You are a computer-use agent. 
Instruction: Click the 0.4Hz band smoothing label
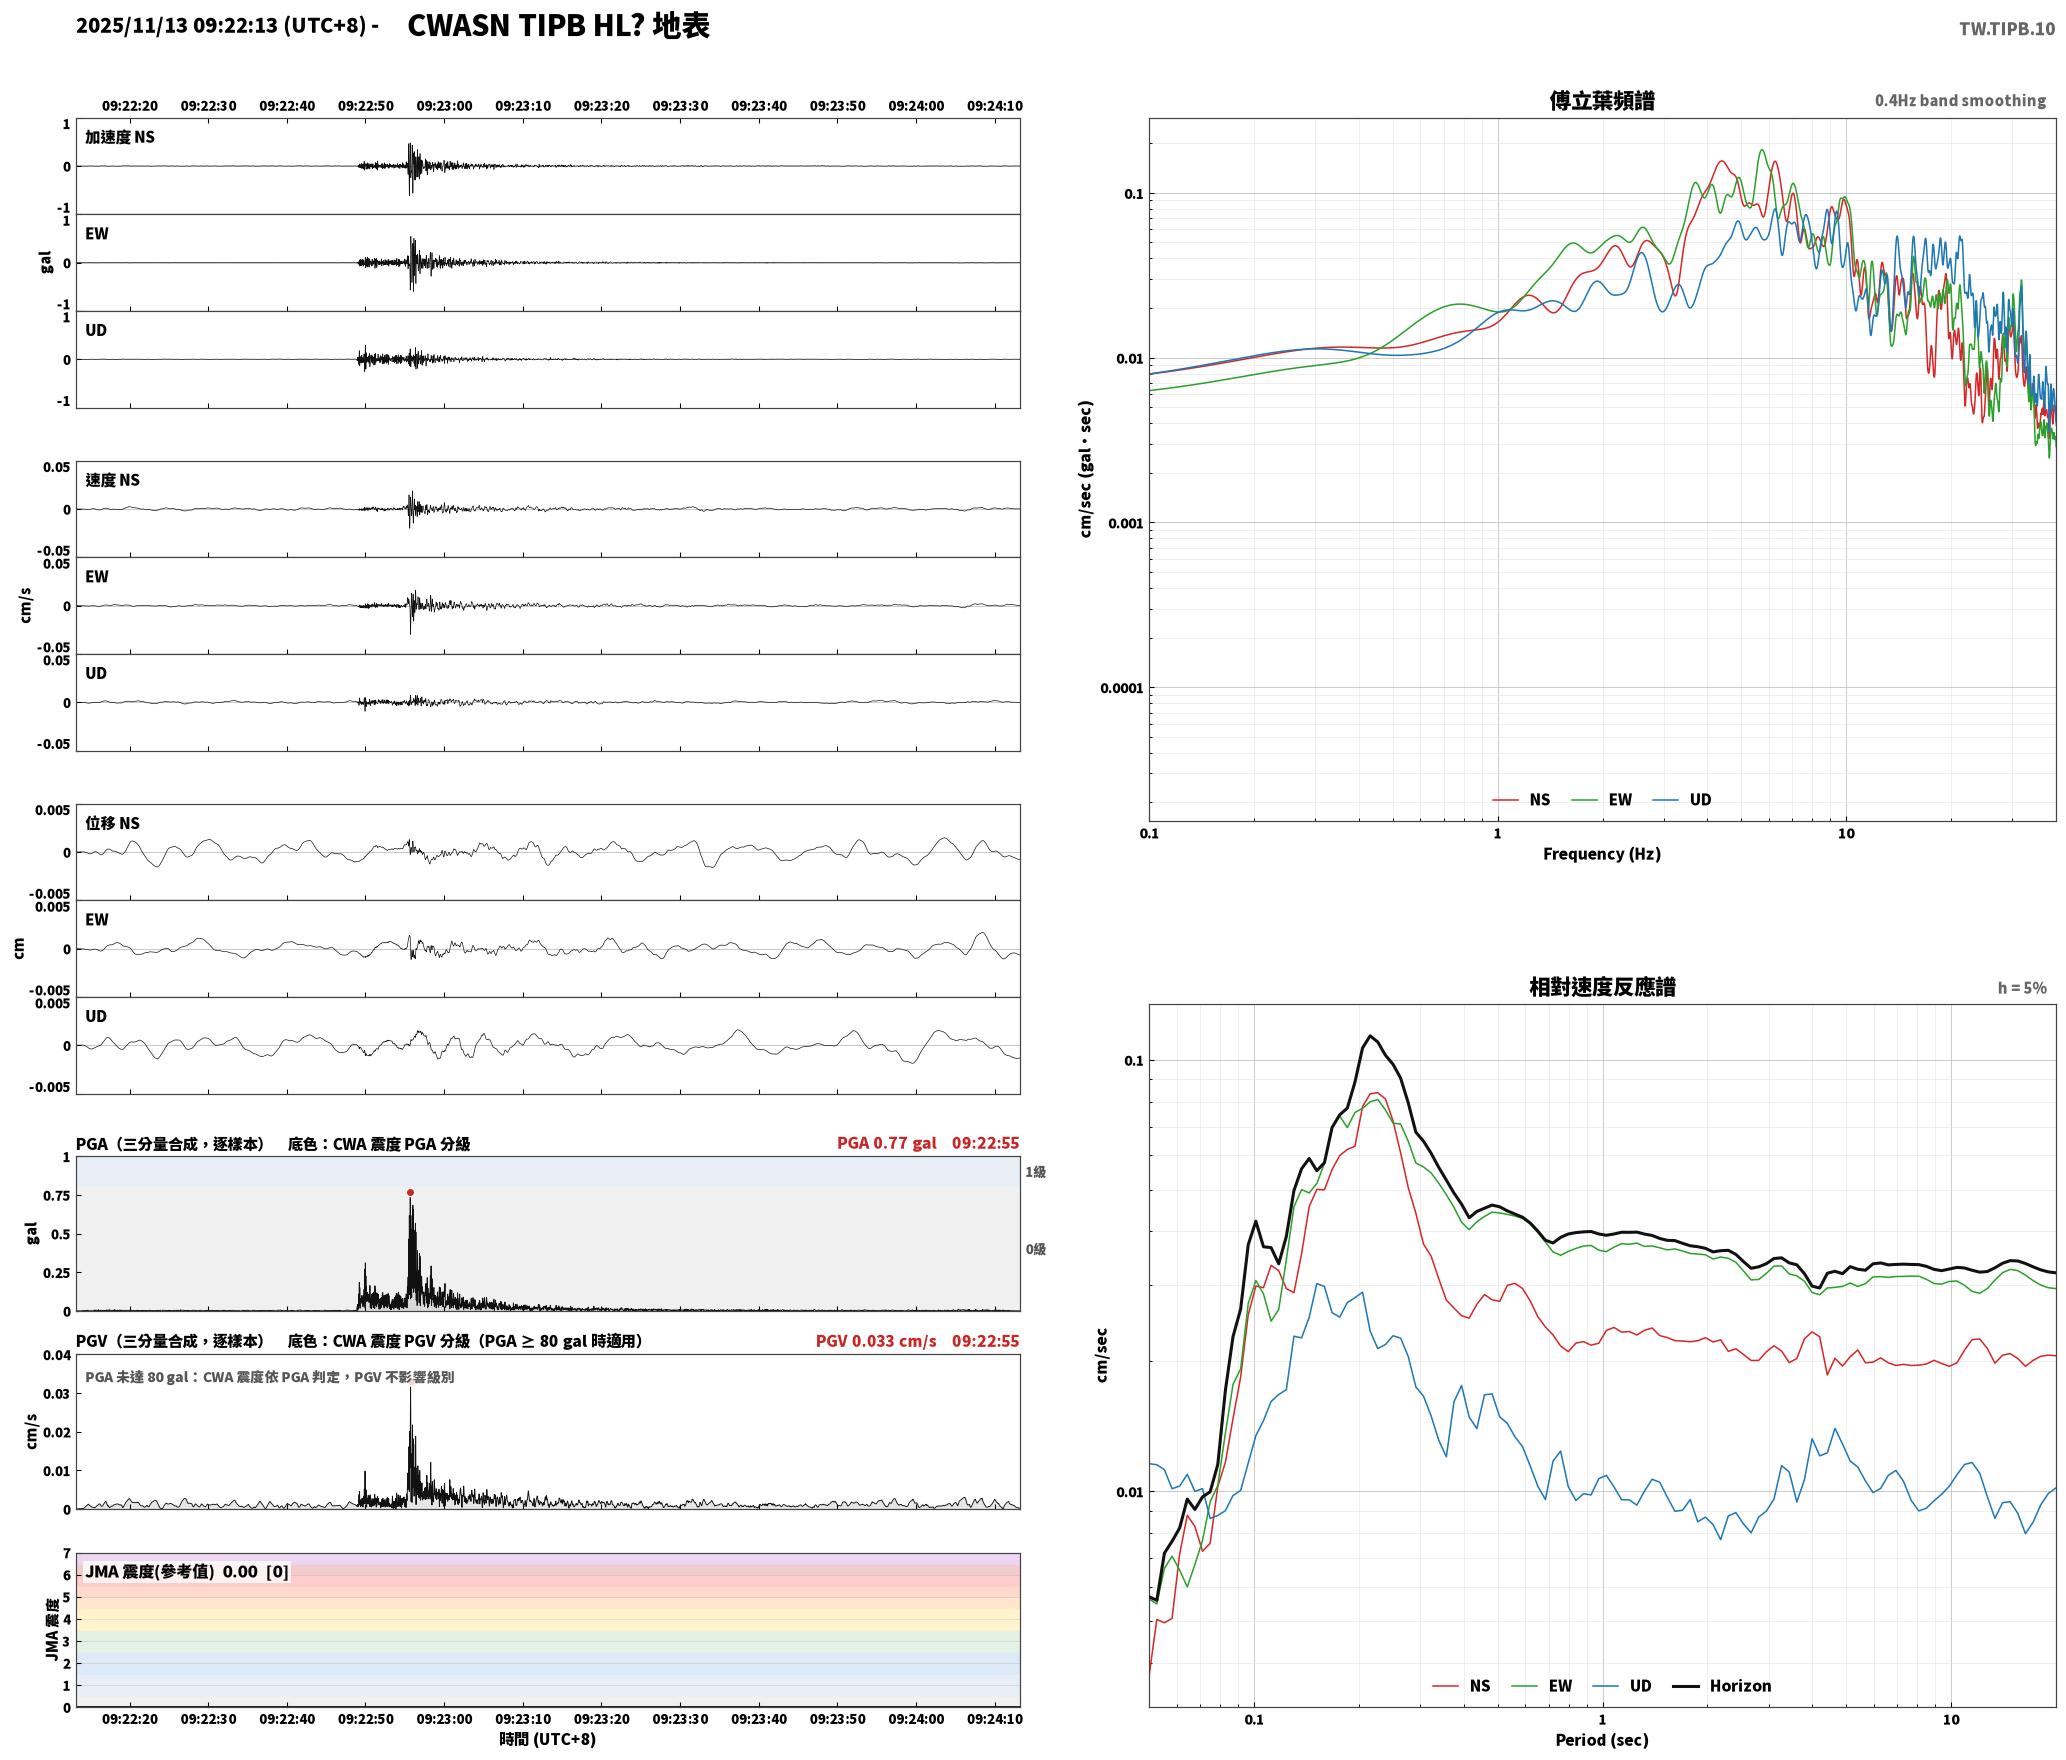click(1960, 101)
